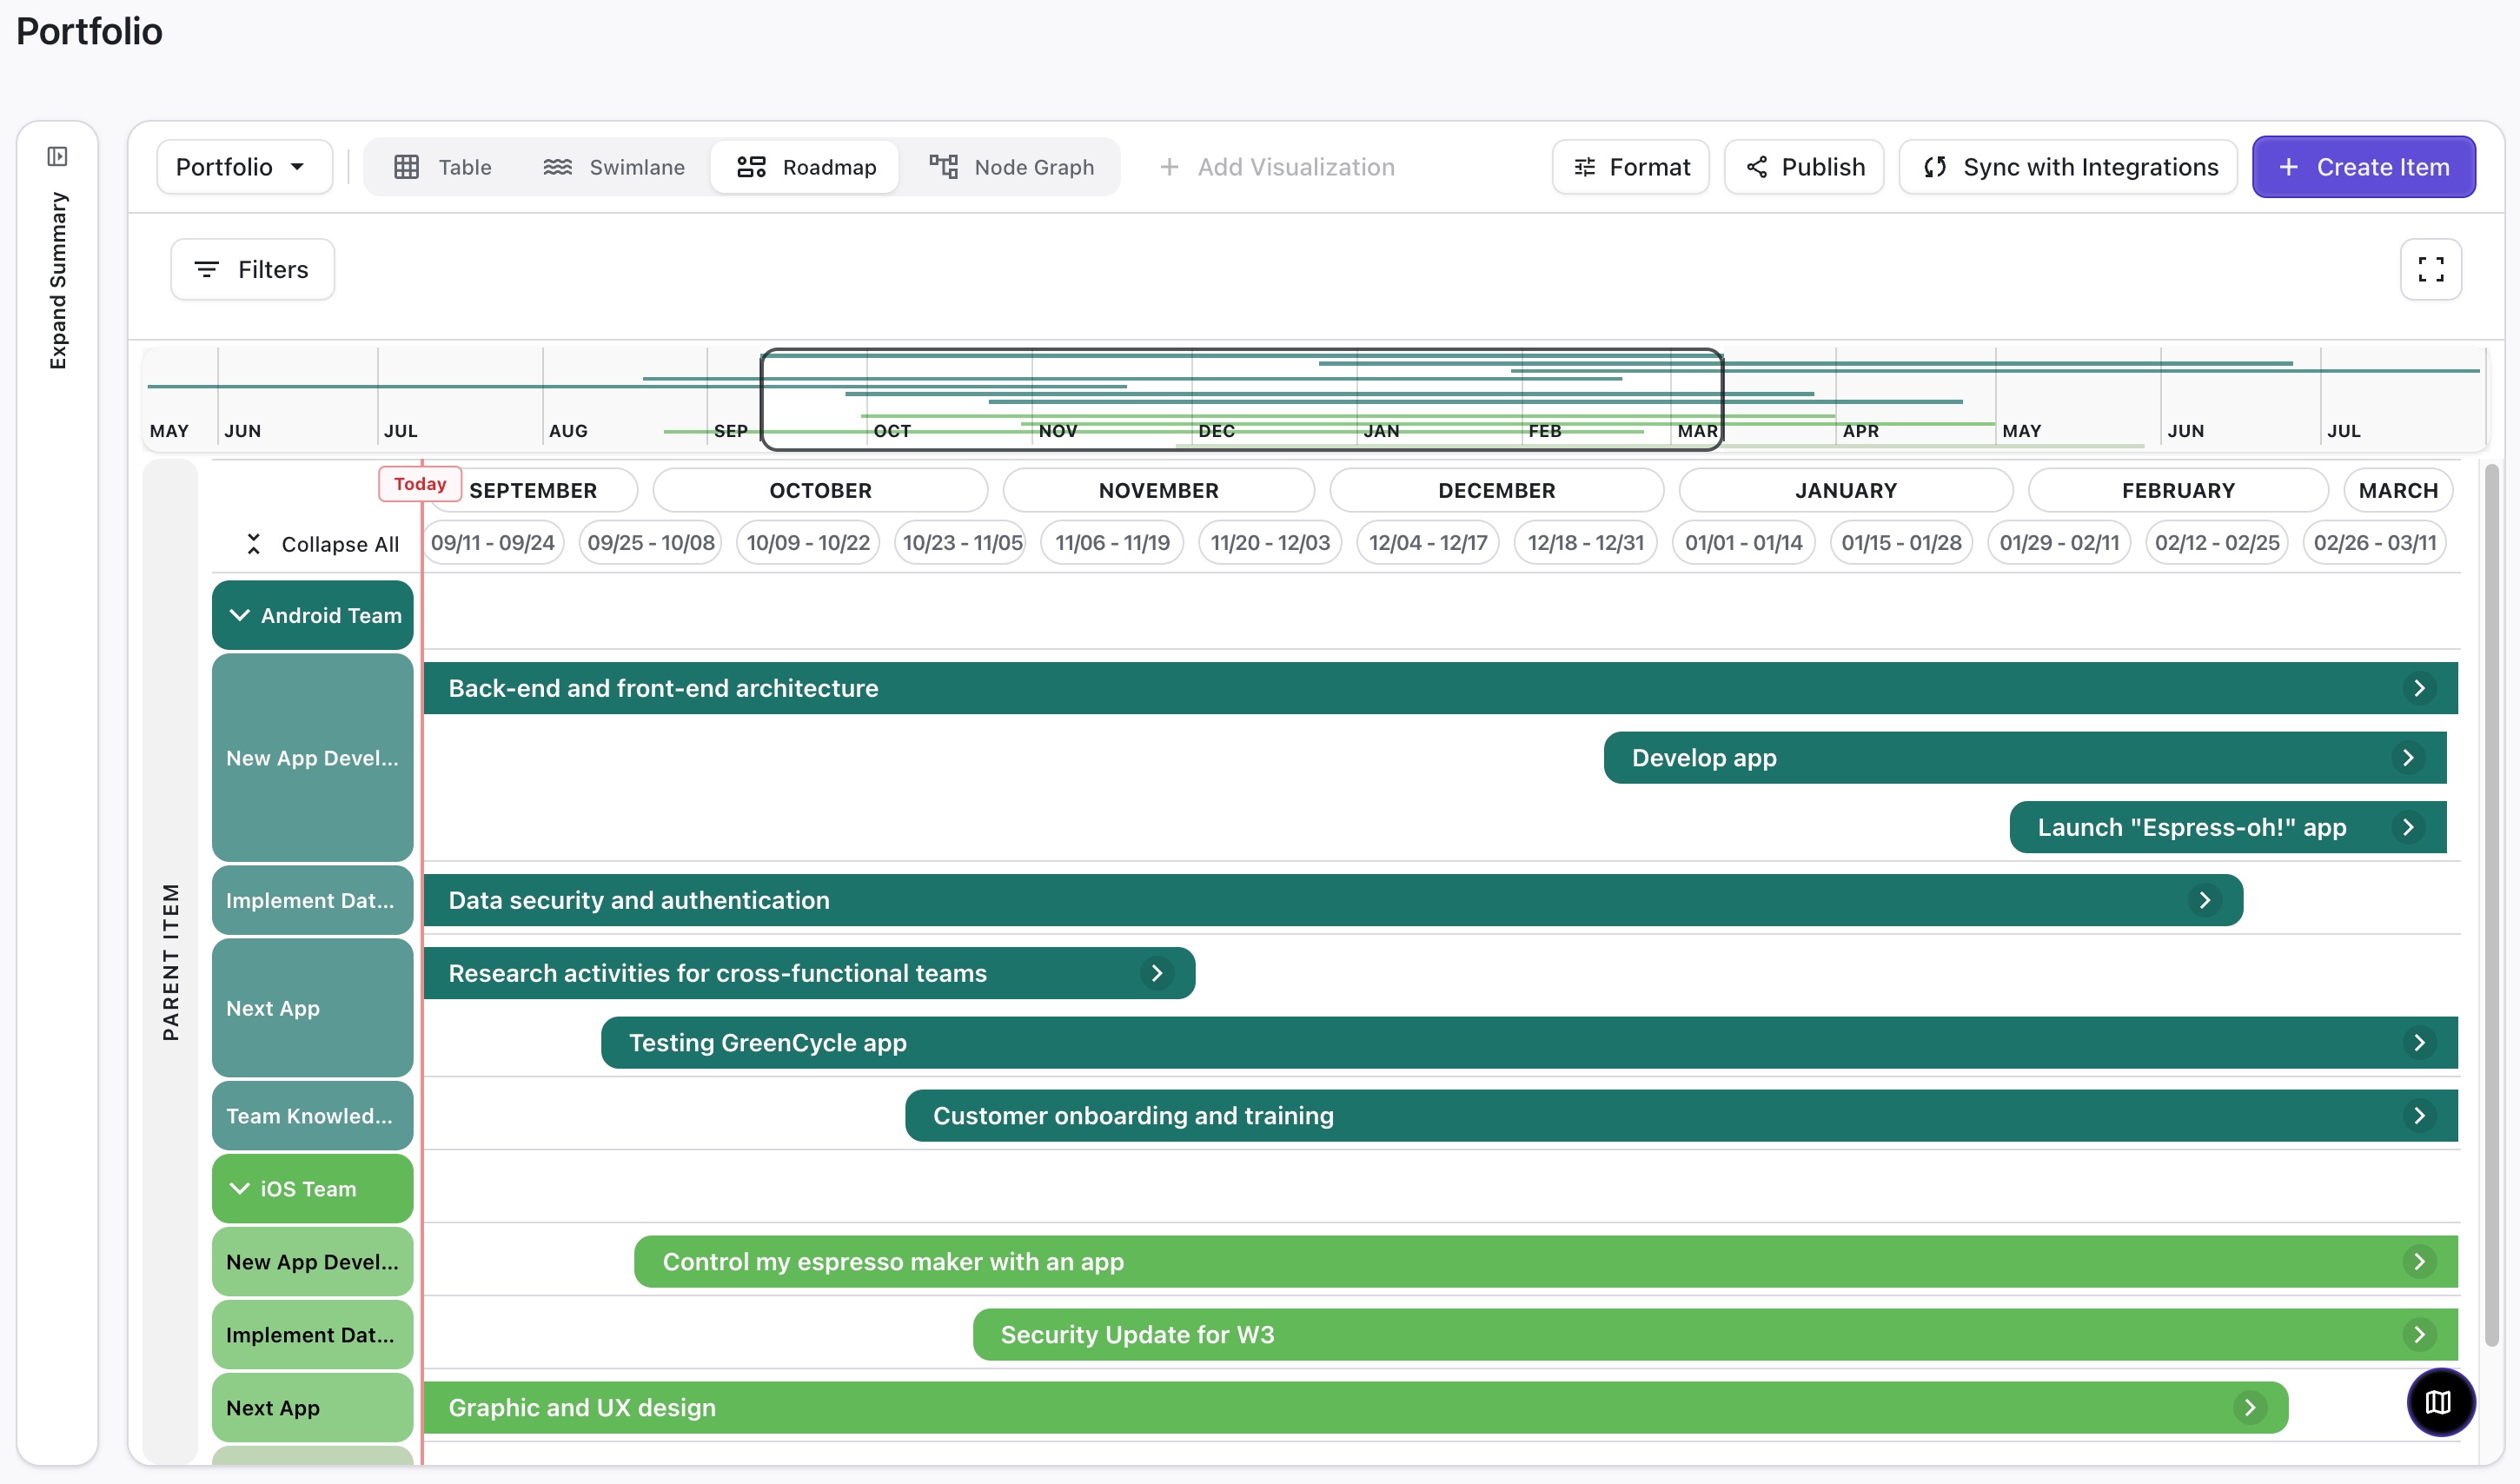Click arrow on Control my espresso maker bar
Viewport: 2520px width, 1484px height.
pos(2419,1262)
